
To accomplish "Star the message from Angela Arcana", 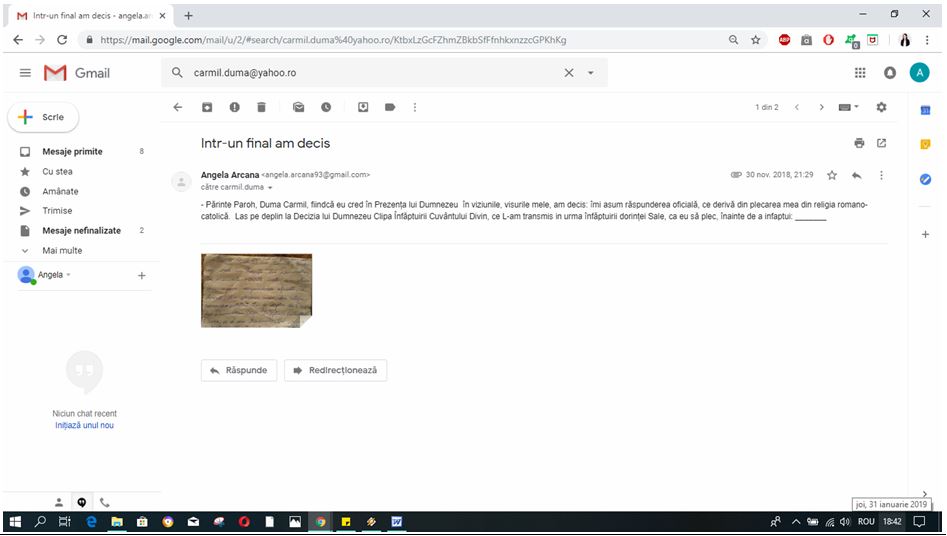I will click(x=832, y=175).
